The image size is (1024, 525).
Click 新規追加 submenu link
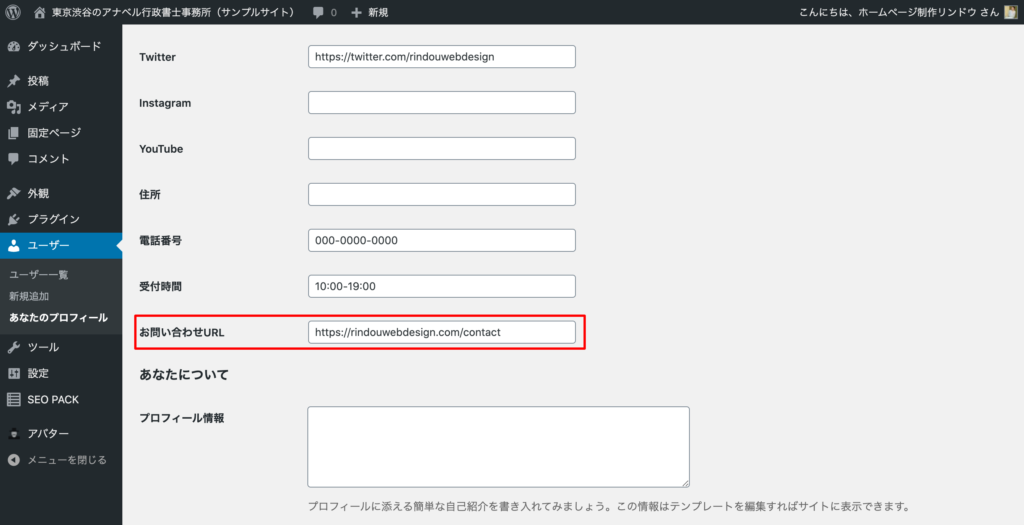29,296
